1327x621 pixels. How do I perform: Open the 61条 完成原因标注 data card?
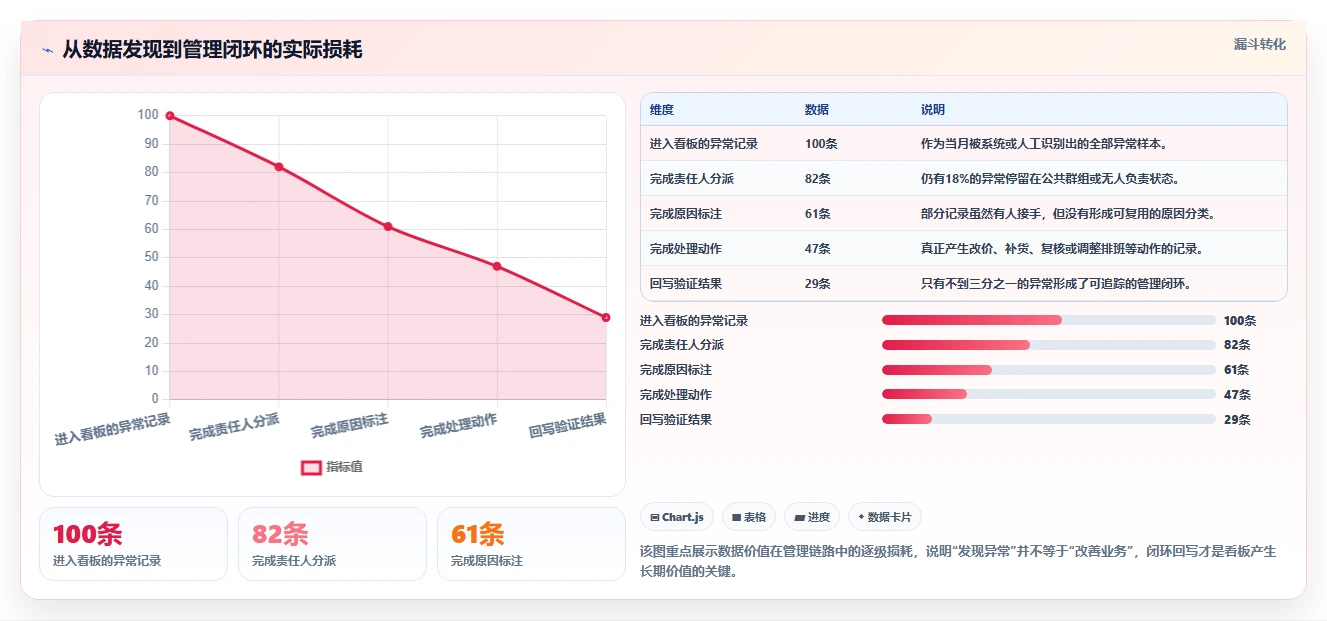tap(531, 544)
